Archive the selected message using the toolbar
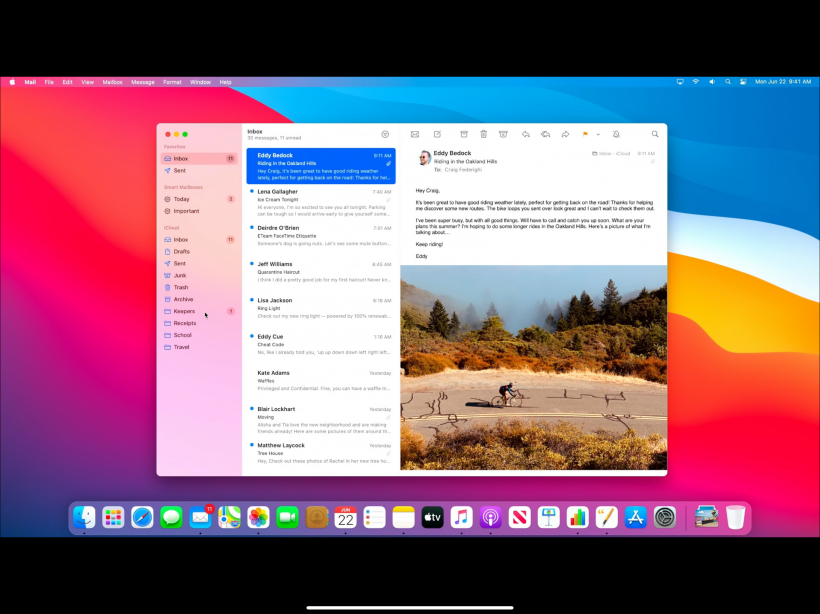This screenshot has width=820, height=614. pyautogui.click(x=464, y=134)
